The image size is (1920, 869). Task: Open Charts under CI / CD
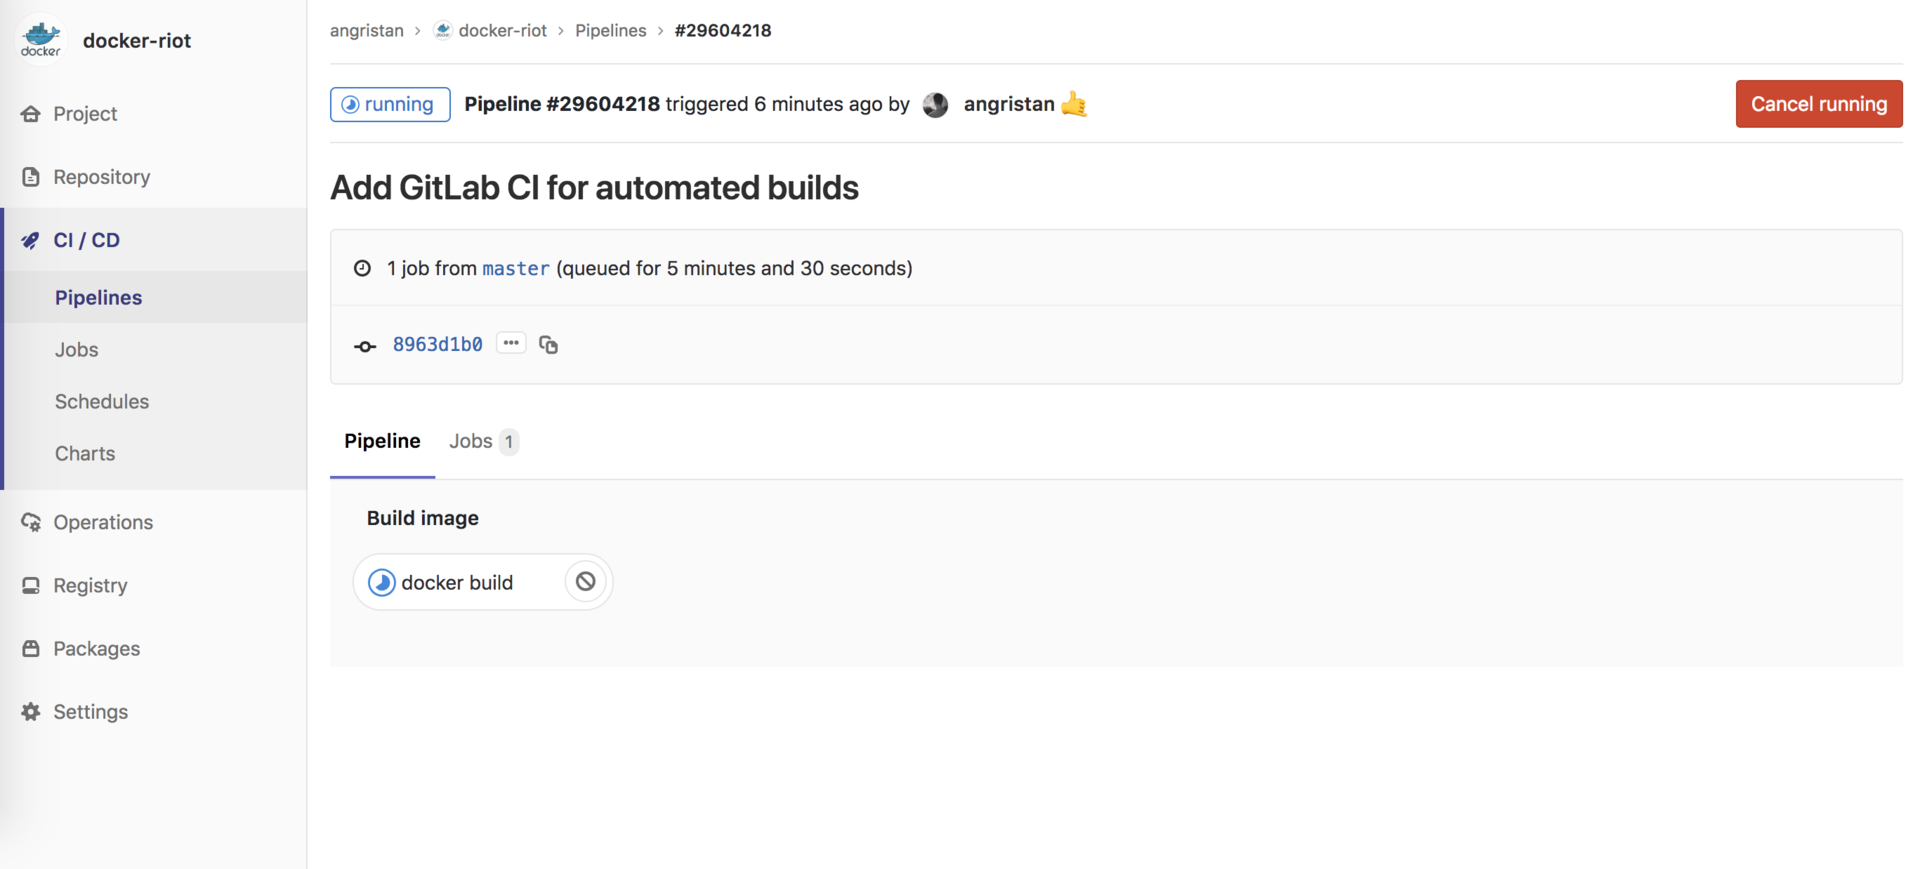pos(85,453)
